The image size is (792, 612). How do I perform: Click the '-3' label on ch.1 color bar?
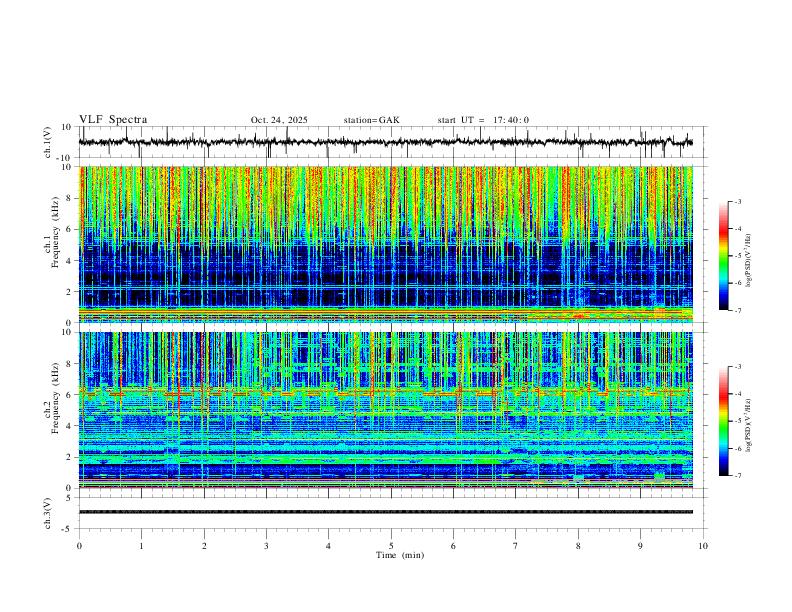[x=737, y=202]
